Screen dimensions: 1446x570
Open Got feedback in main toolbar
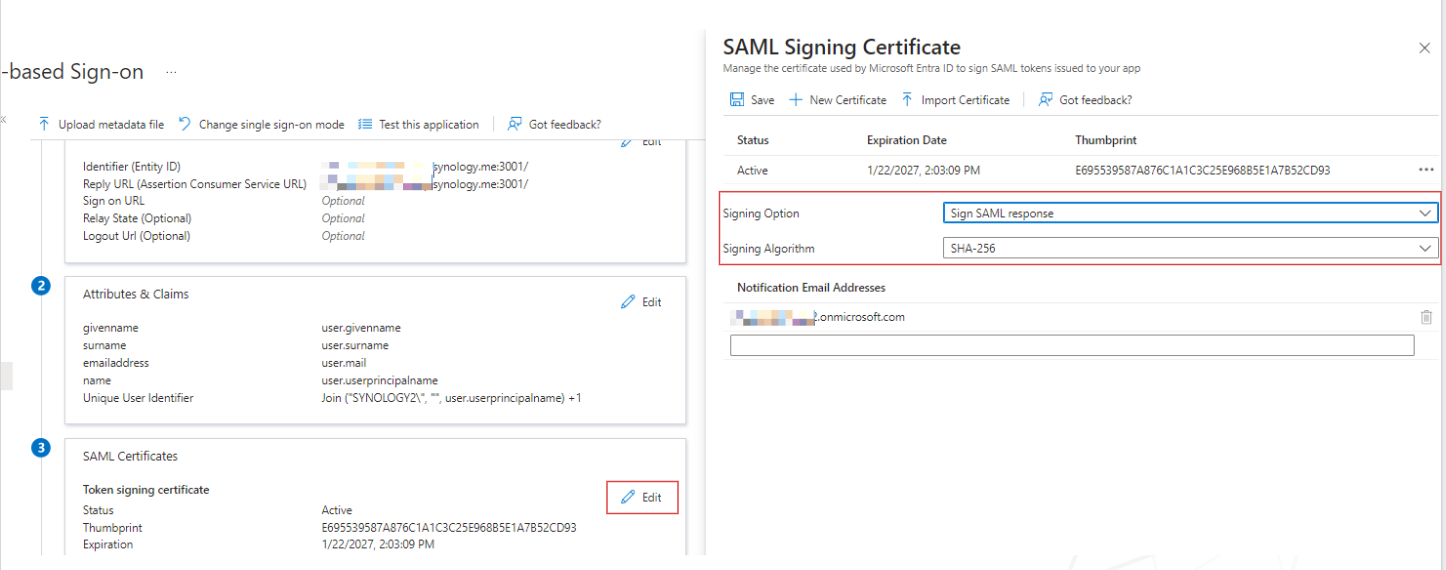(x=555, y=125)
